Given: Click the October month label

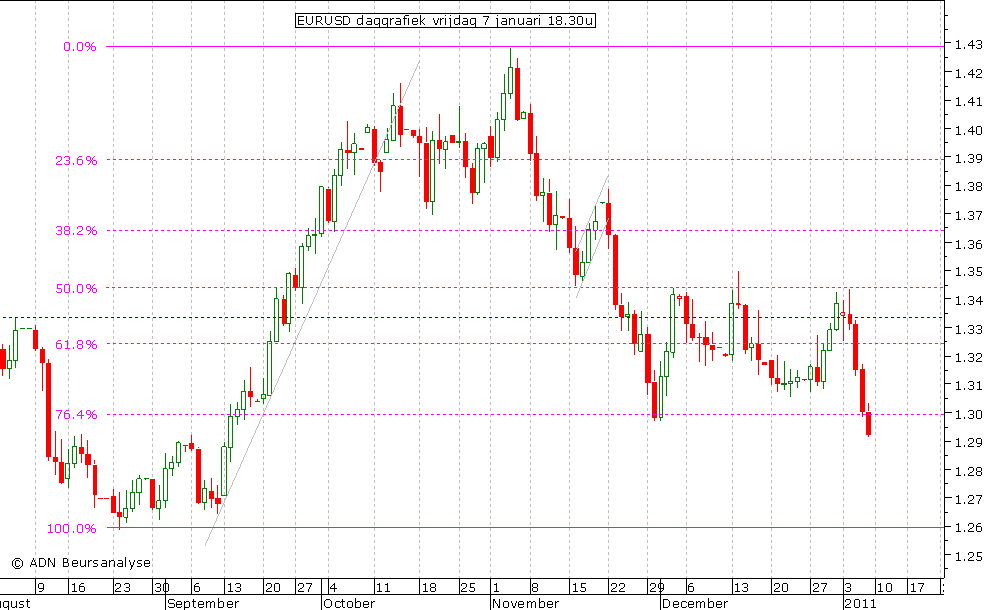Looking at the screenshot, I should [x=349, y=604].
